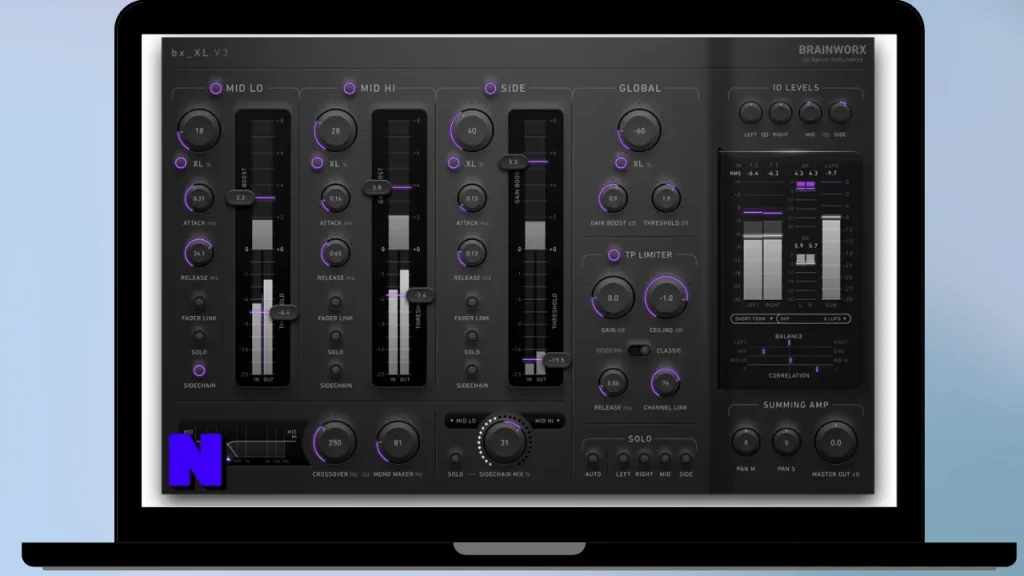Image resolution: width=1024 pixels, height=576 pixels.
Task: Enable AUTO in the SOLO section
Action: pos(593,458)
